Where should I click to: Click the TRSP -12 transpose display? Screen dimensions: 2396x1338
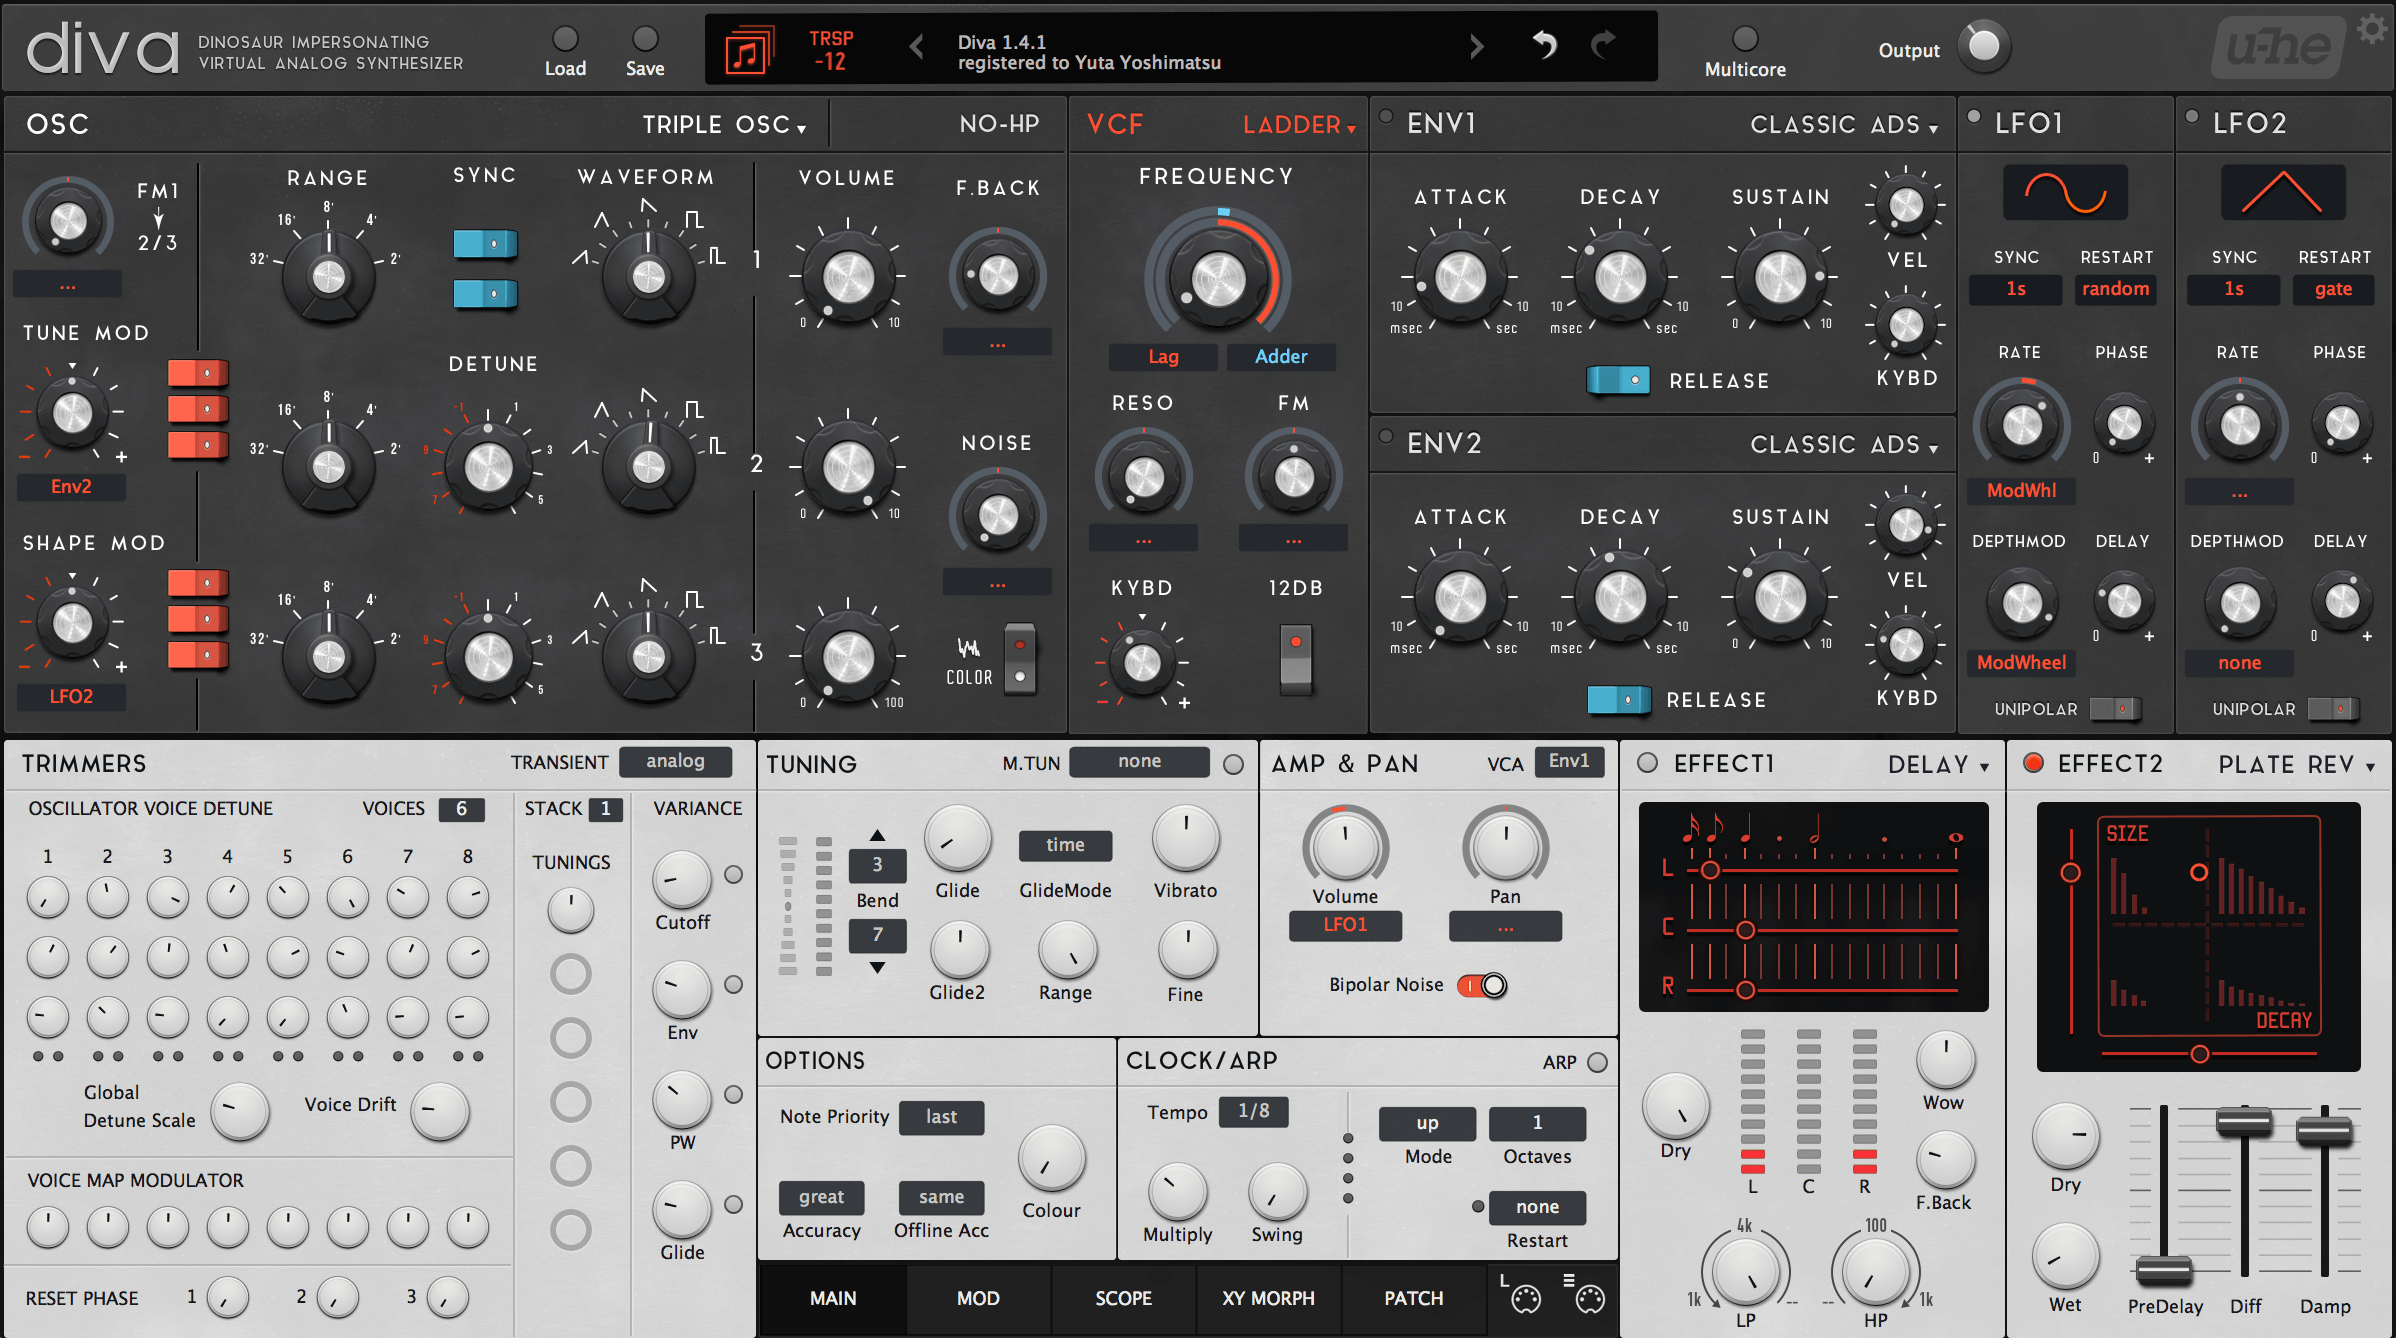point(831,50)
